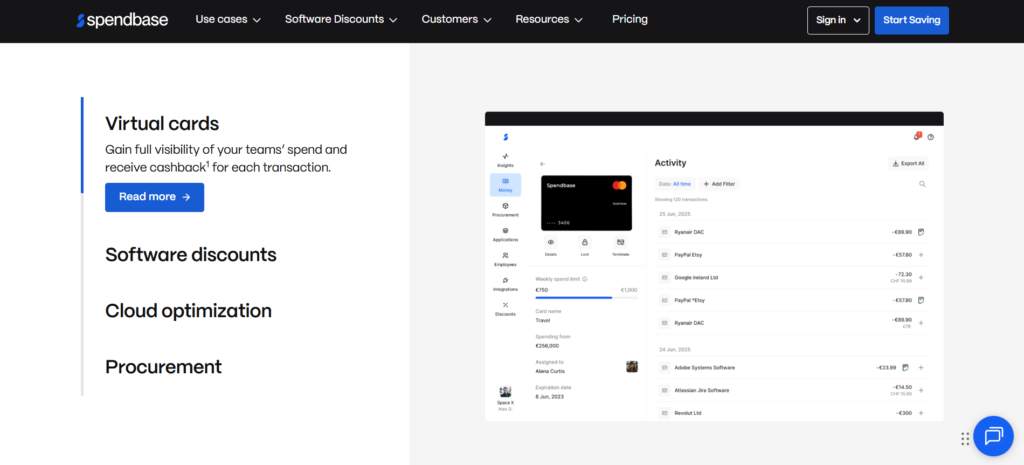Open the notifications bell icon
The width and height of the screenshot is (1024, 465).
(x=917, y=136)
